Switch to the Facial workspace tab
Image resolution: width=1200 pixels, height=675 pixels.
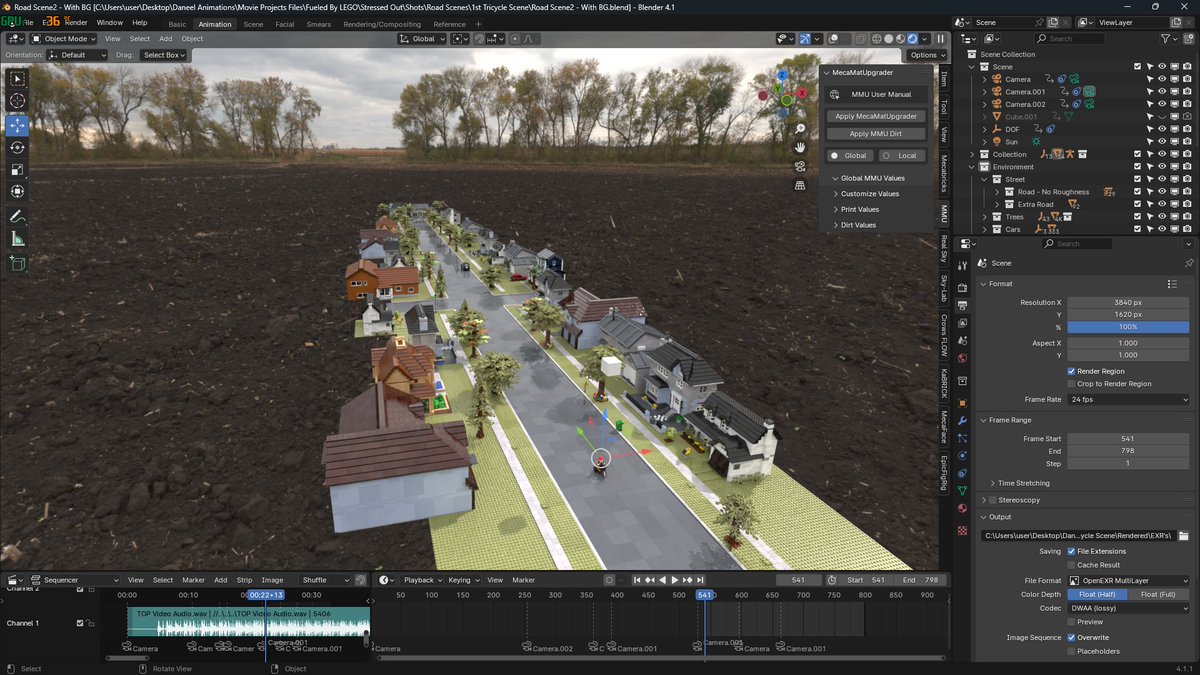[285, 24]
